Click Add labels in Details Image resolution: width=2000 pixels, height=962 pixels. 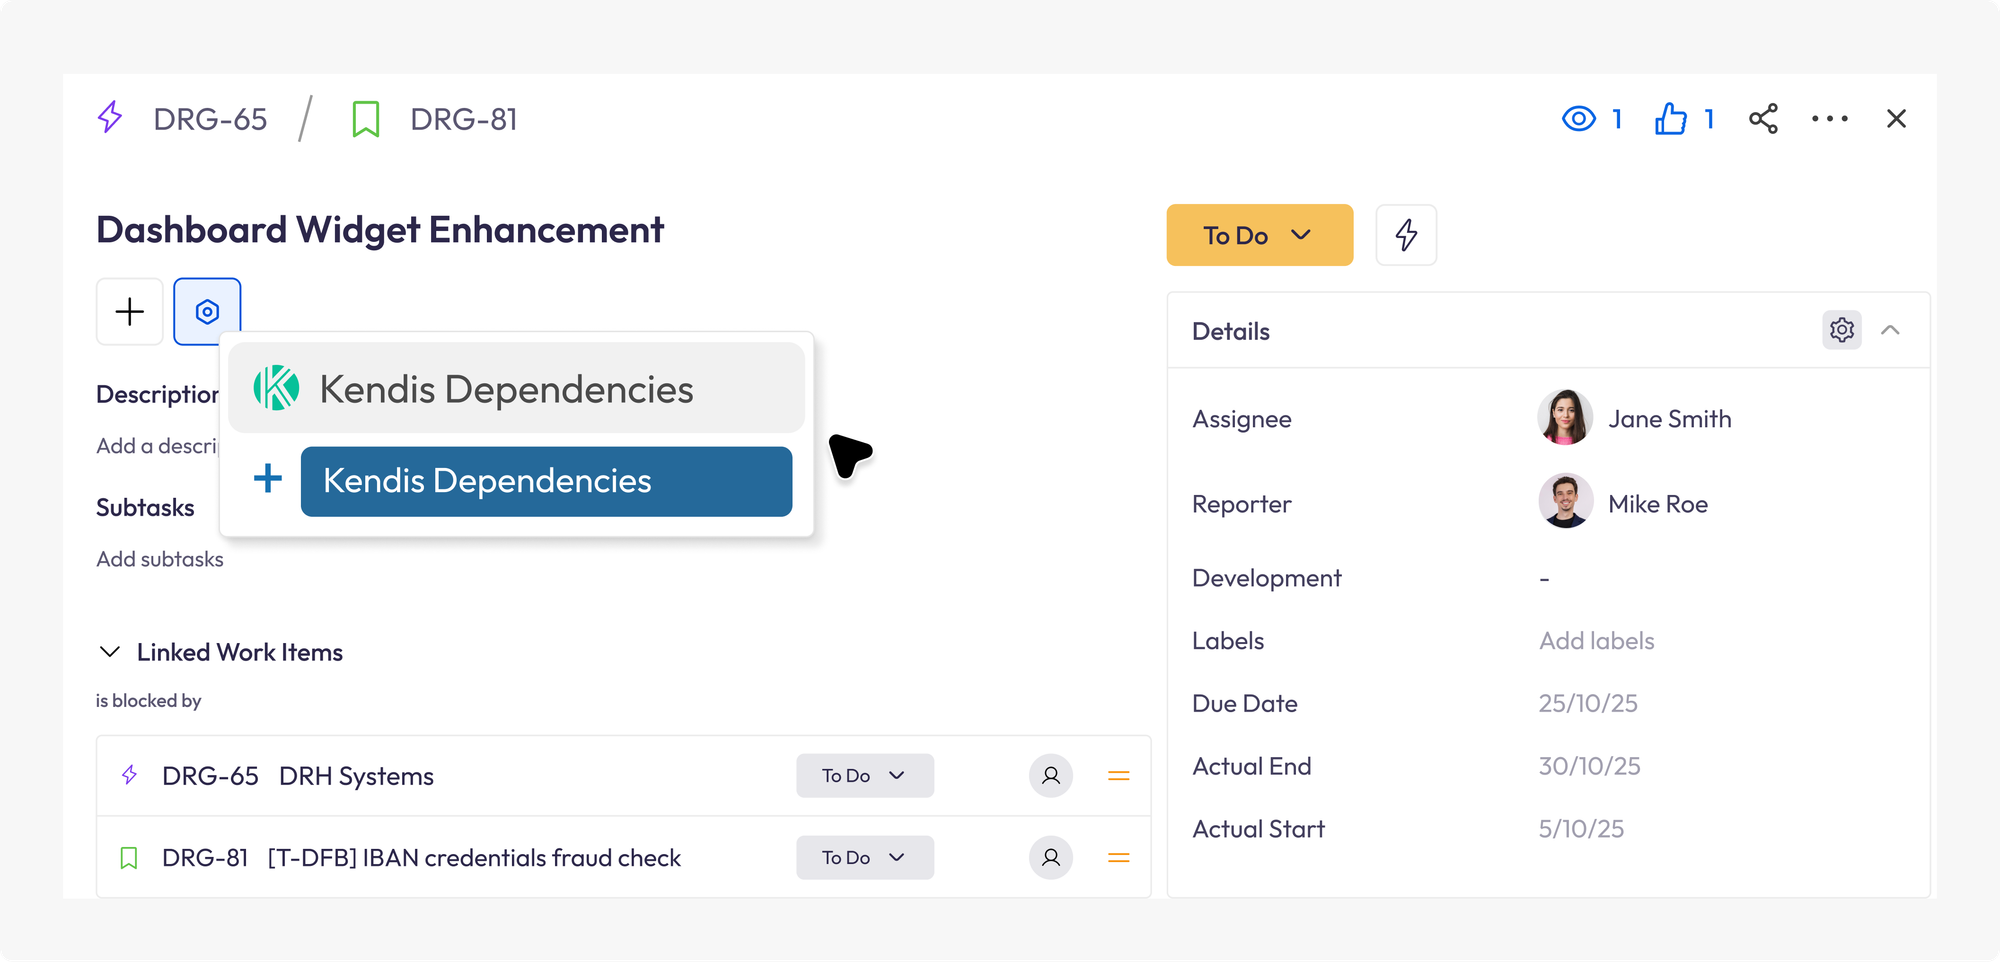(1596, 640)
